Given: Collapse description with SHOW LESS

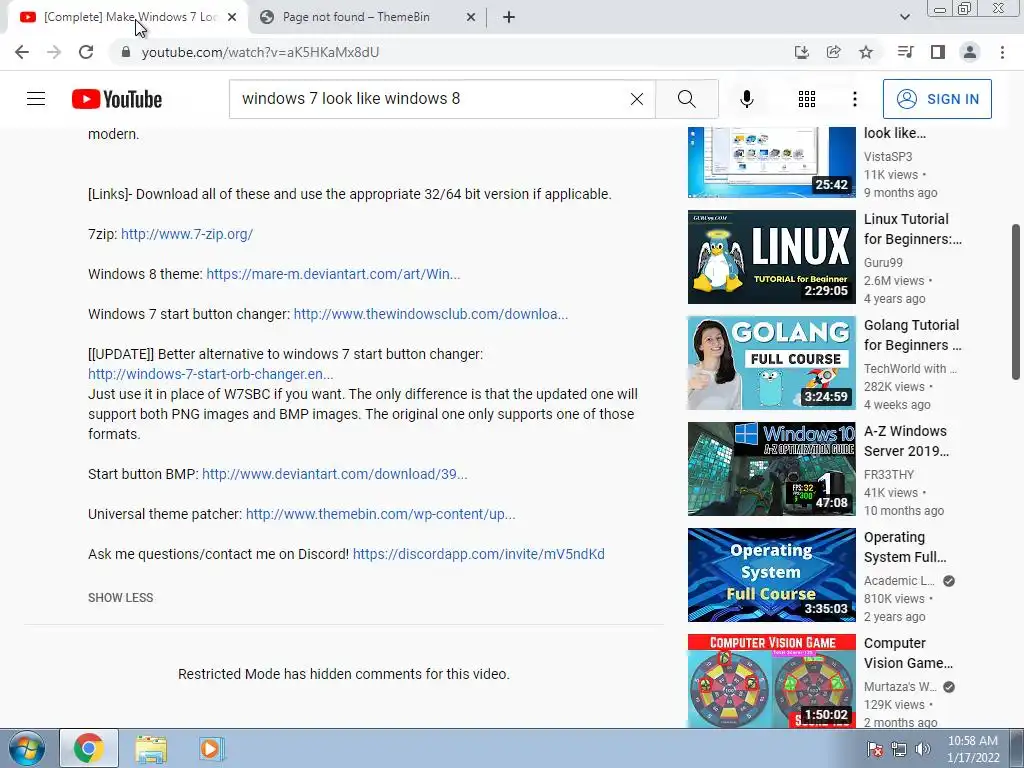Looking at the screenshot, I should tap(120, 598).
